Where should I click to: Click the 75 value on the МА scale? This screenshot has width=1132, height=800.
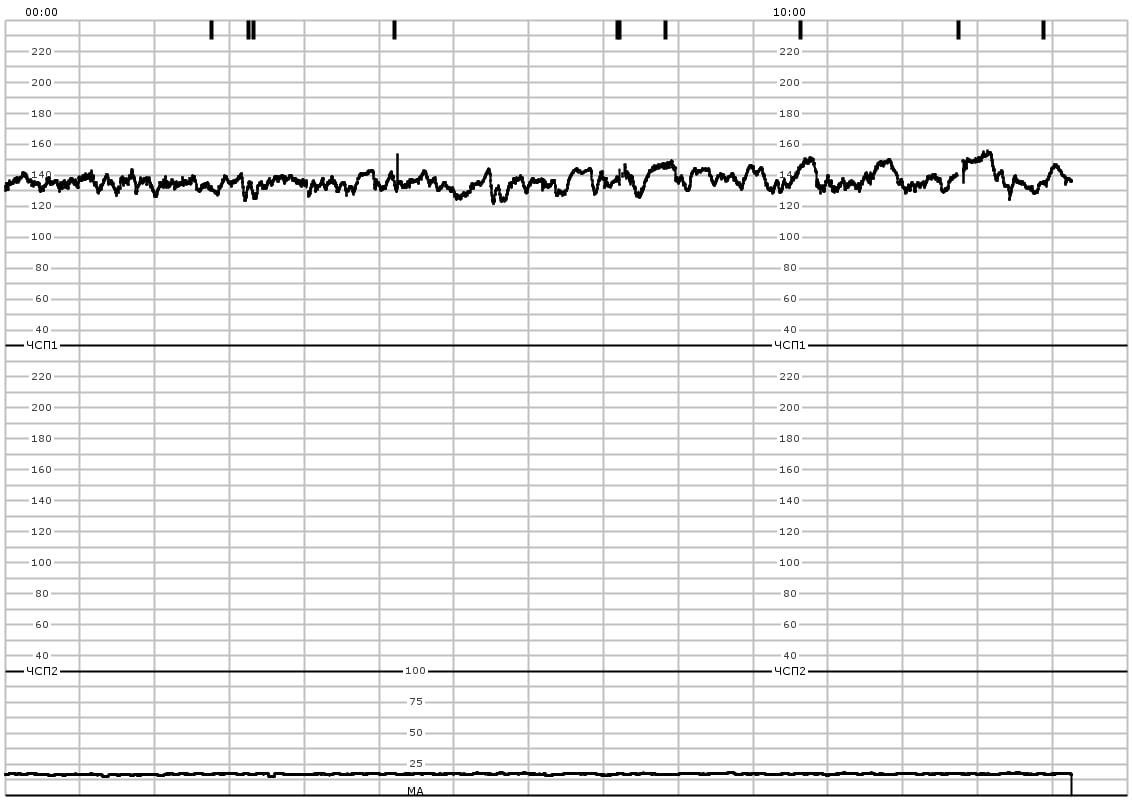tap(416, 702)
